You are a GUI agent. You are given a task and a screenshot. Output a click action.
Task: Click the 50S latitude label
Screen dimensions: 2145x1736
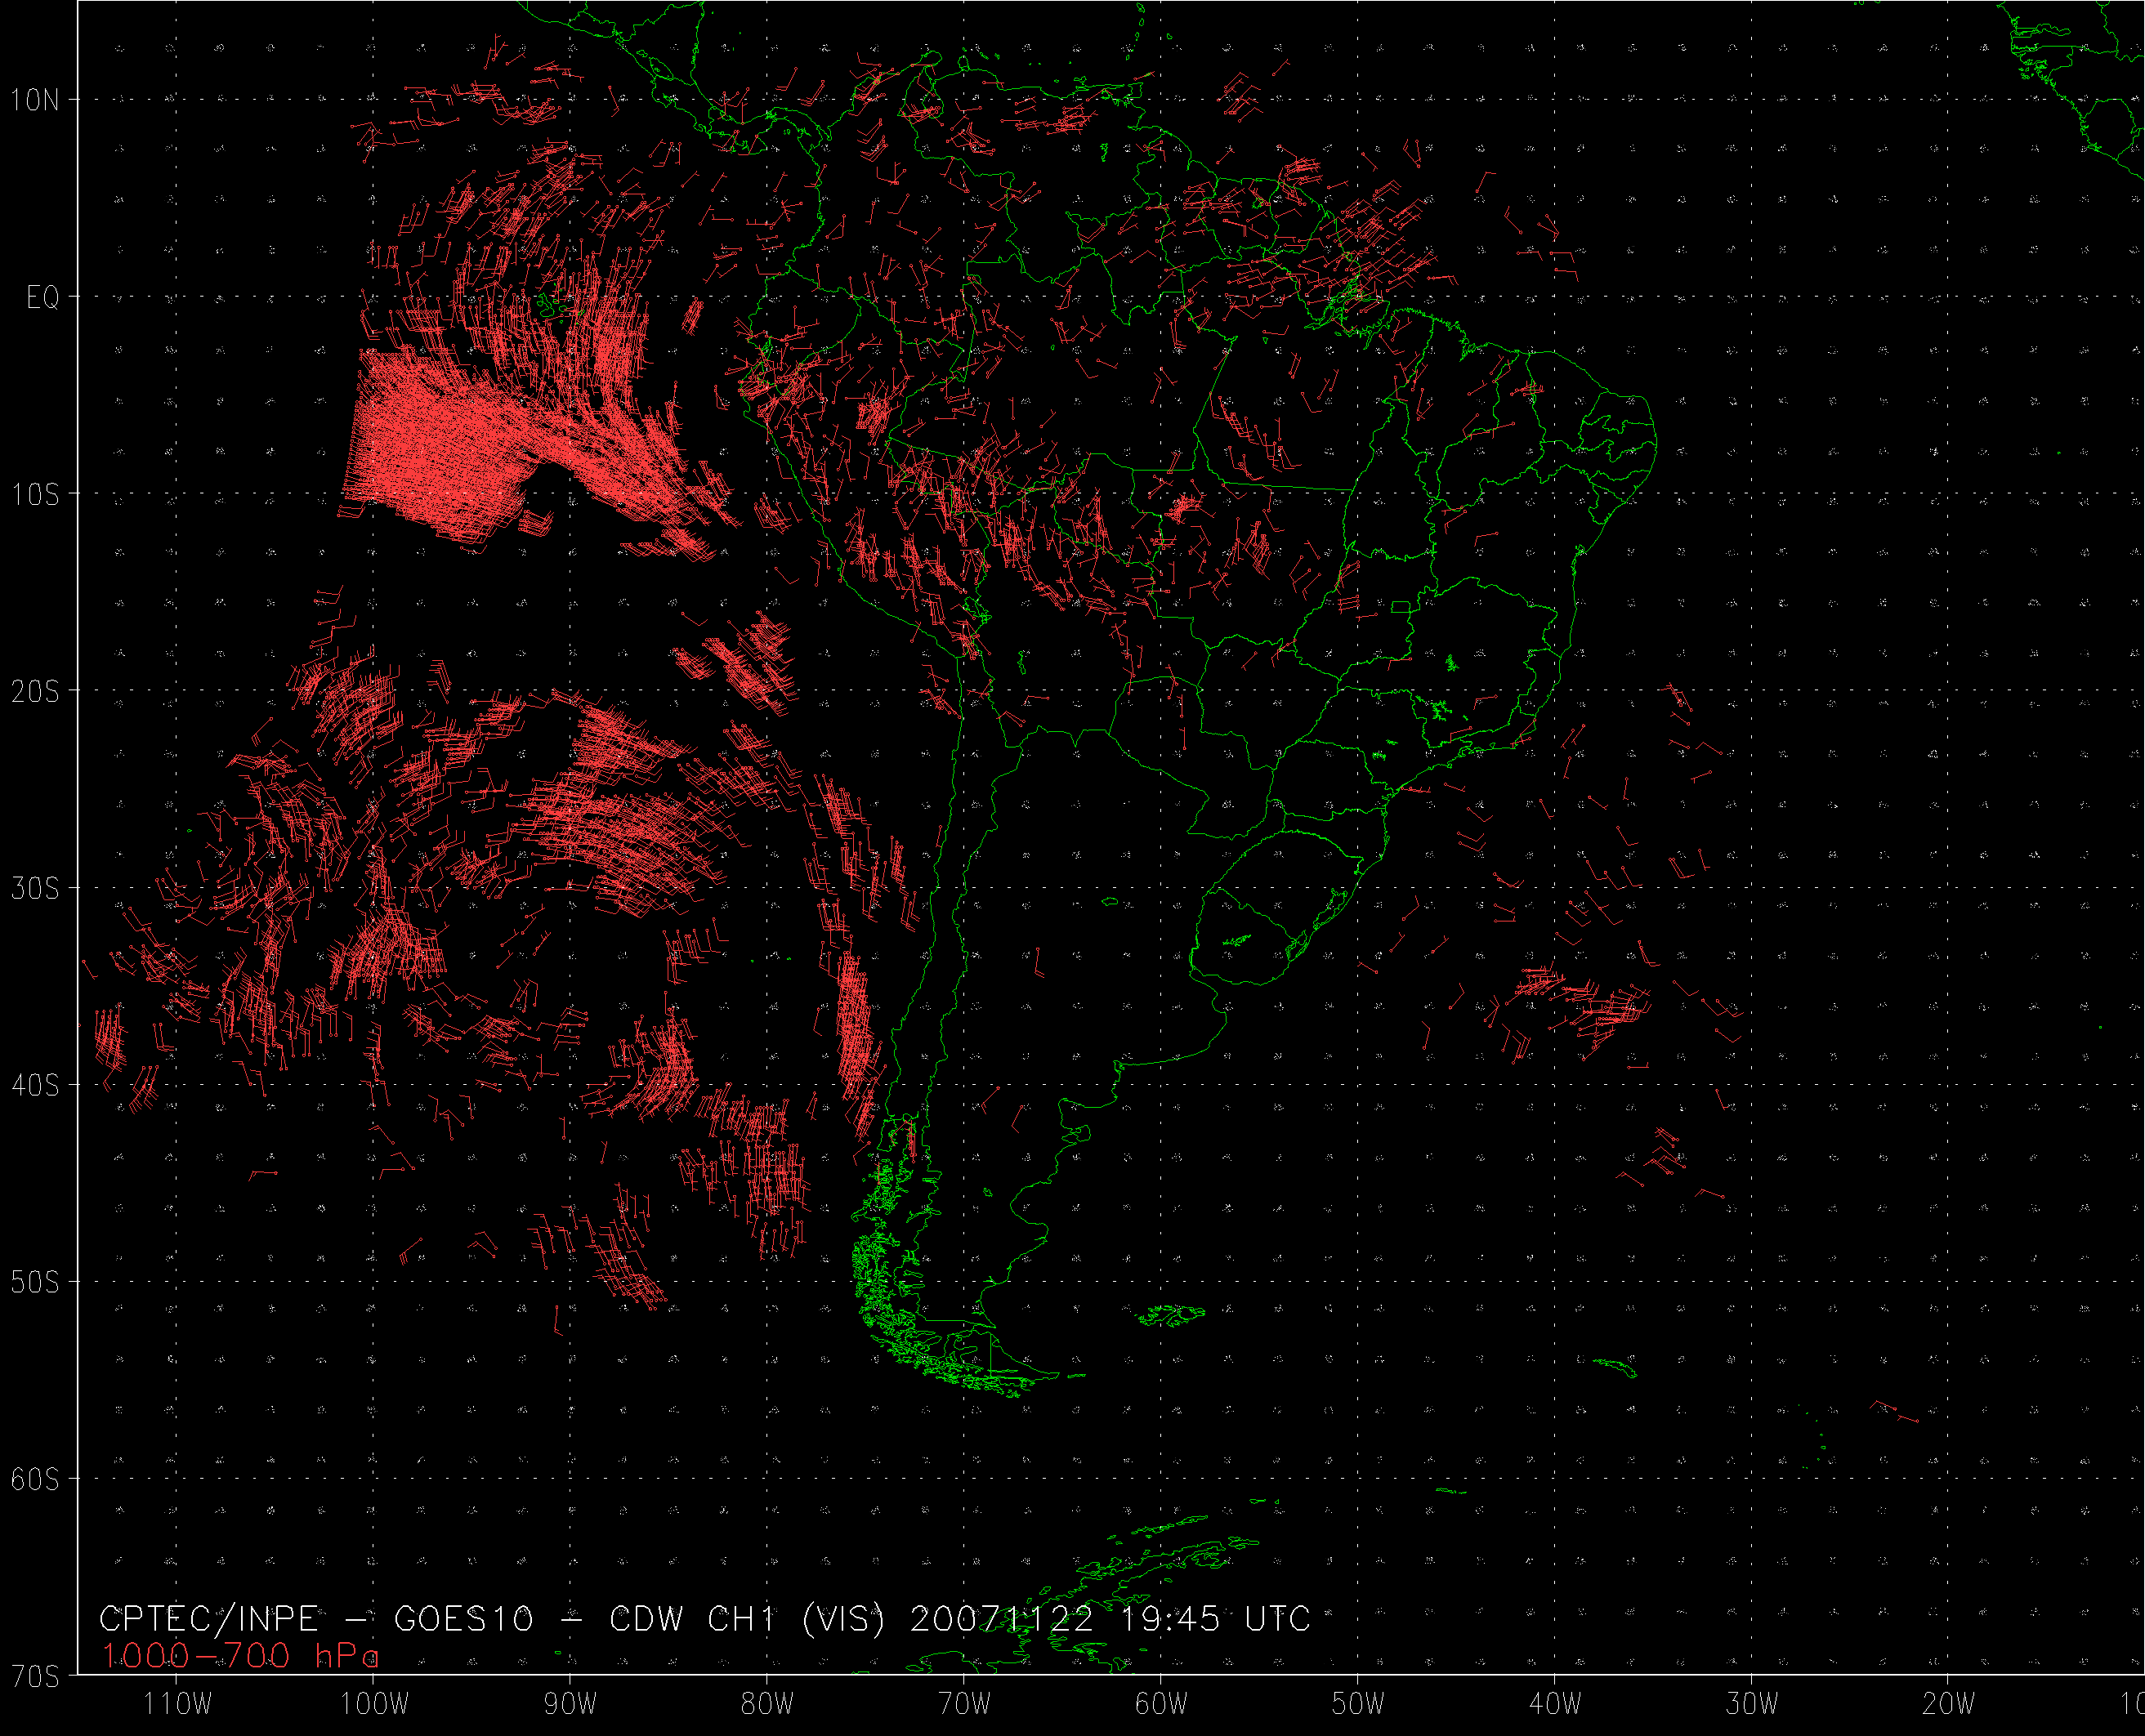35,1282
